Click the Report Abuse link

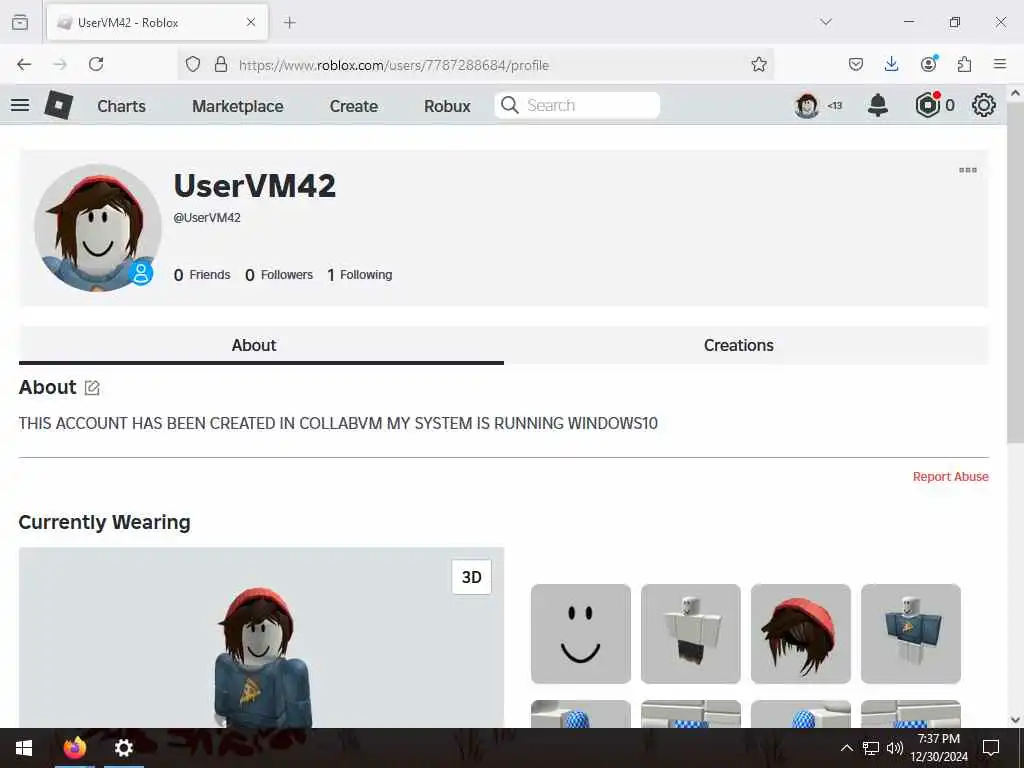click(x=950, y=477)
